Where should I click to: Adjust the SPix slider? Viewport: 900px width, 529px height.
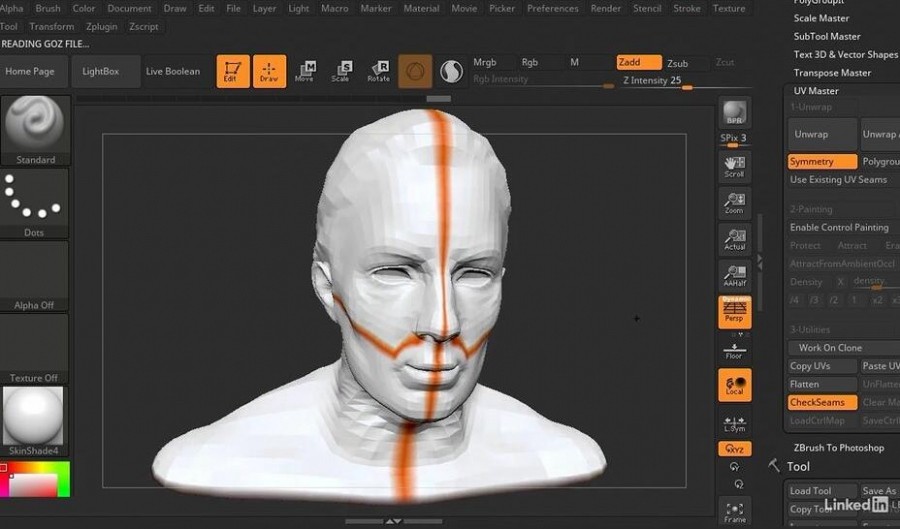point(734,139)
